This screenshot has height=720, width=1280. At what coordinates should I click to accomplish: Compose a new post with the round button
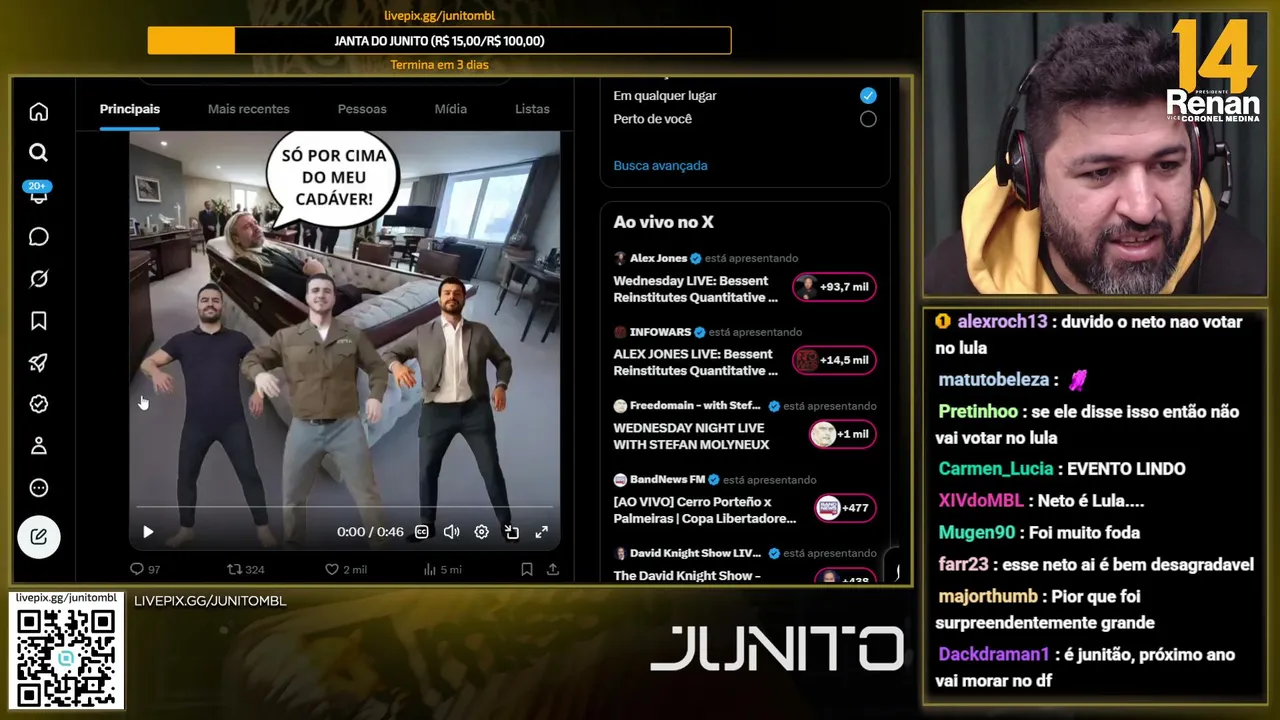pyautogui.click(x=39, y=537)
